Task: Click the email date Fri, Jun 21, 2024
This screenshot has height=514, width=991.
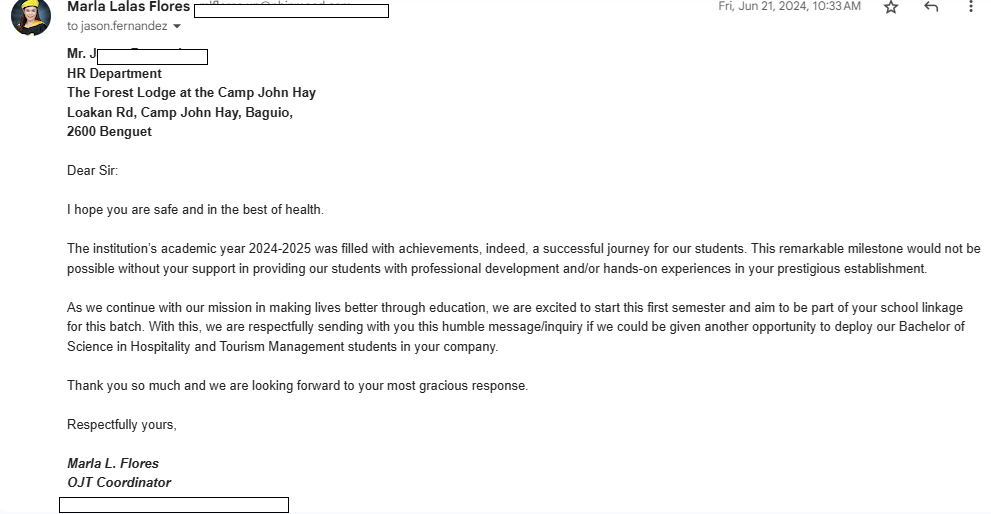Action: (789, 6)
